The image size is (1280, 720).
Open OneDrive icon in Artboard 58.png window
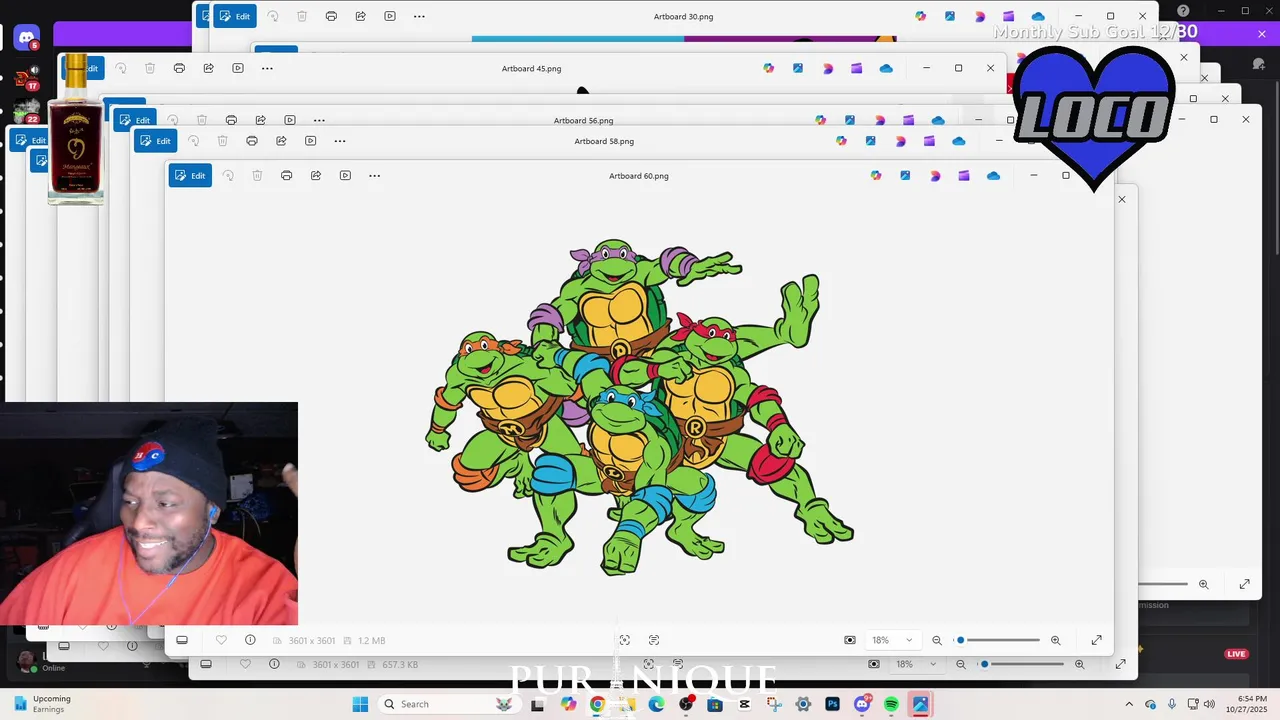pyautogui.click(x=959, y=141)
